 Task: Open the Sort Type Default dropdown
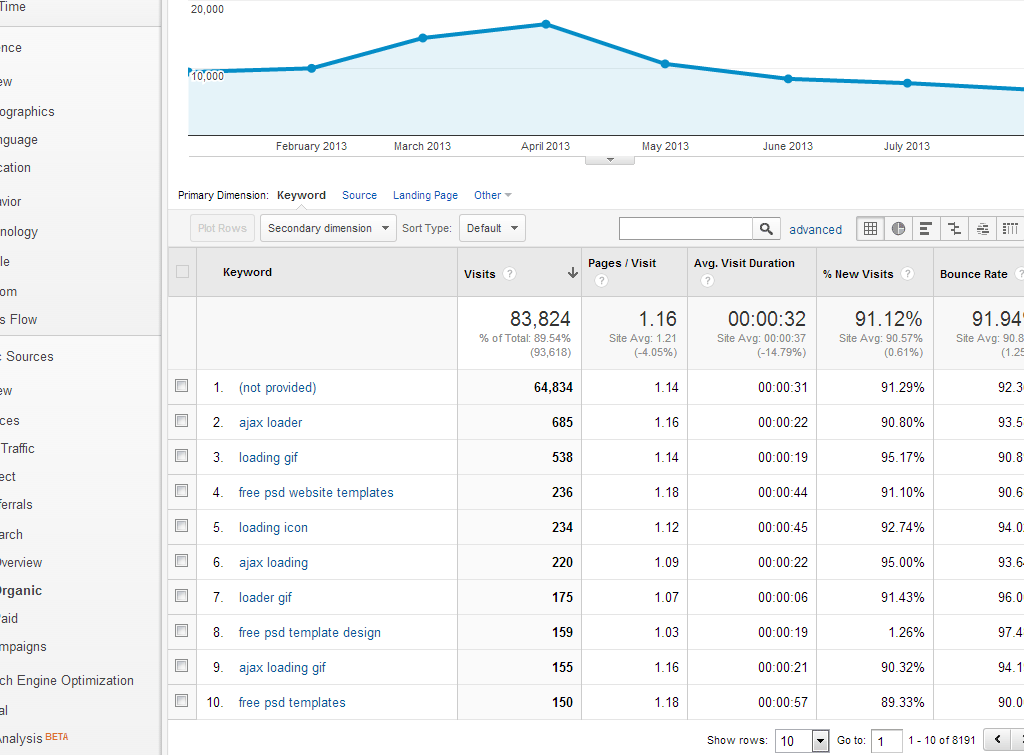click(x=492, y=228)
